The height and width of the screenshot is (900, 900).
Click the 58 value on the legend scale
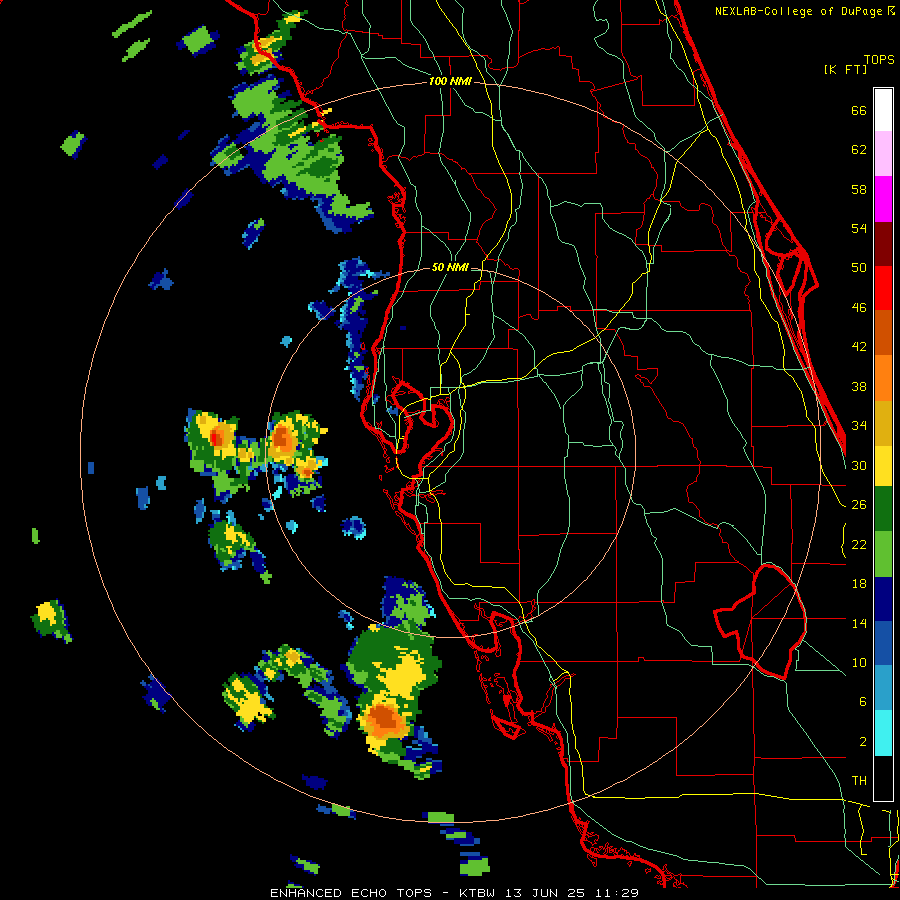pos(859,189)
